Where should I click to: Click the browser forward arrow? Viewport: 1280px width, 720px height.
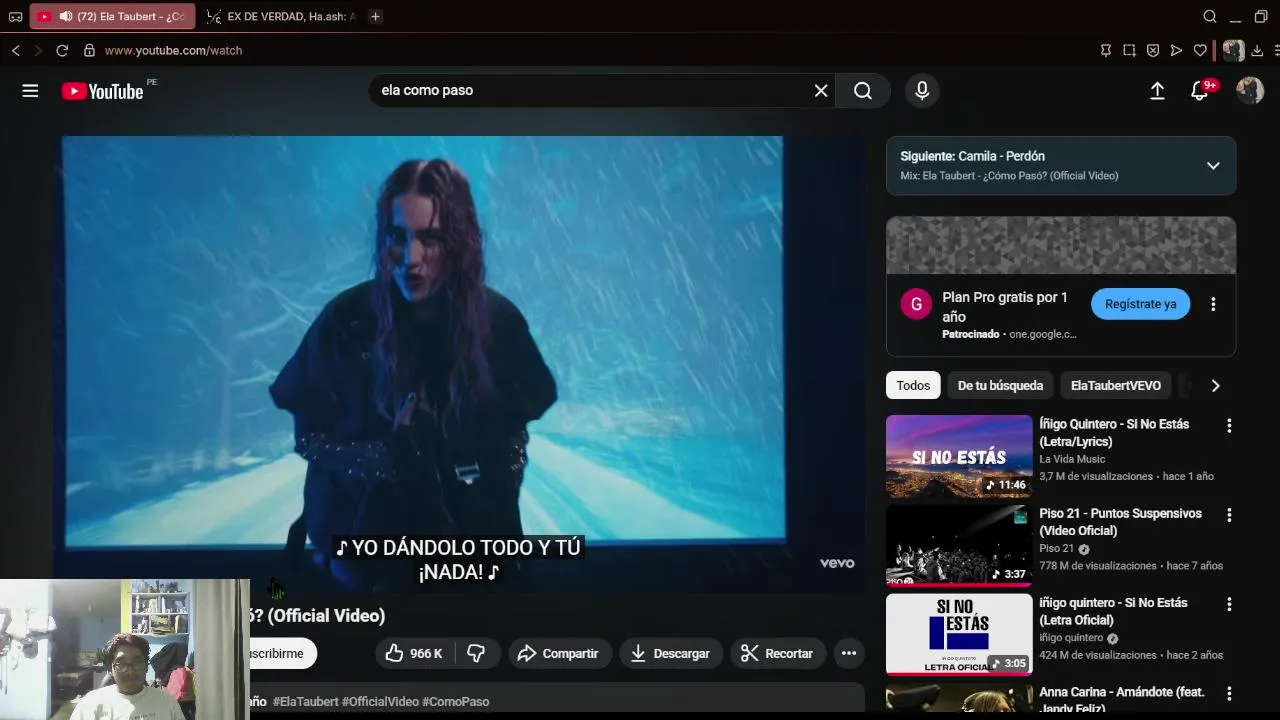[38, 50]
